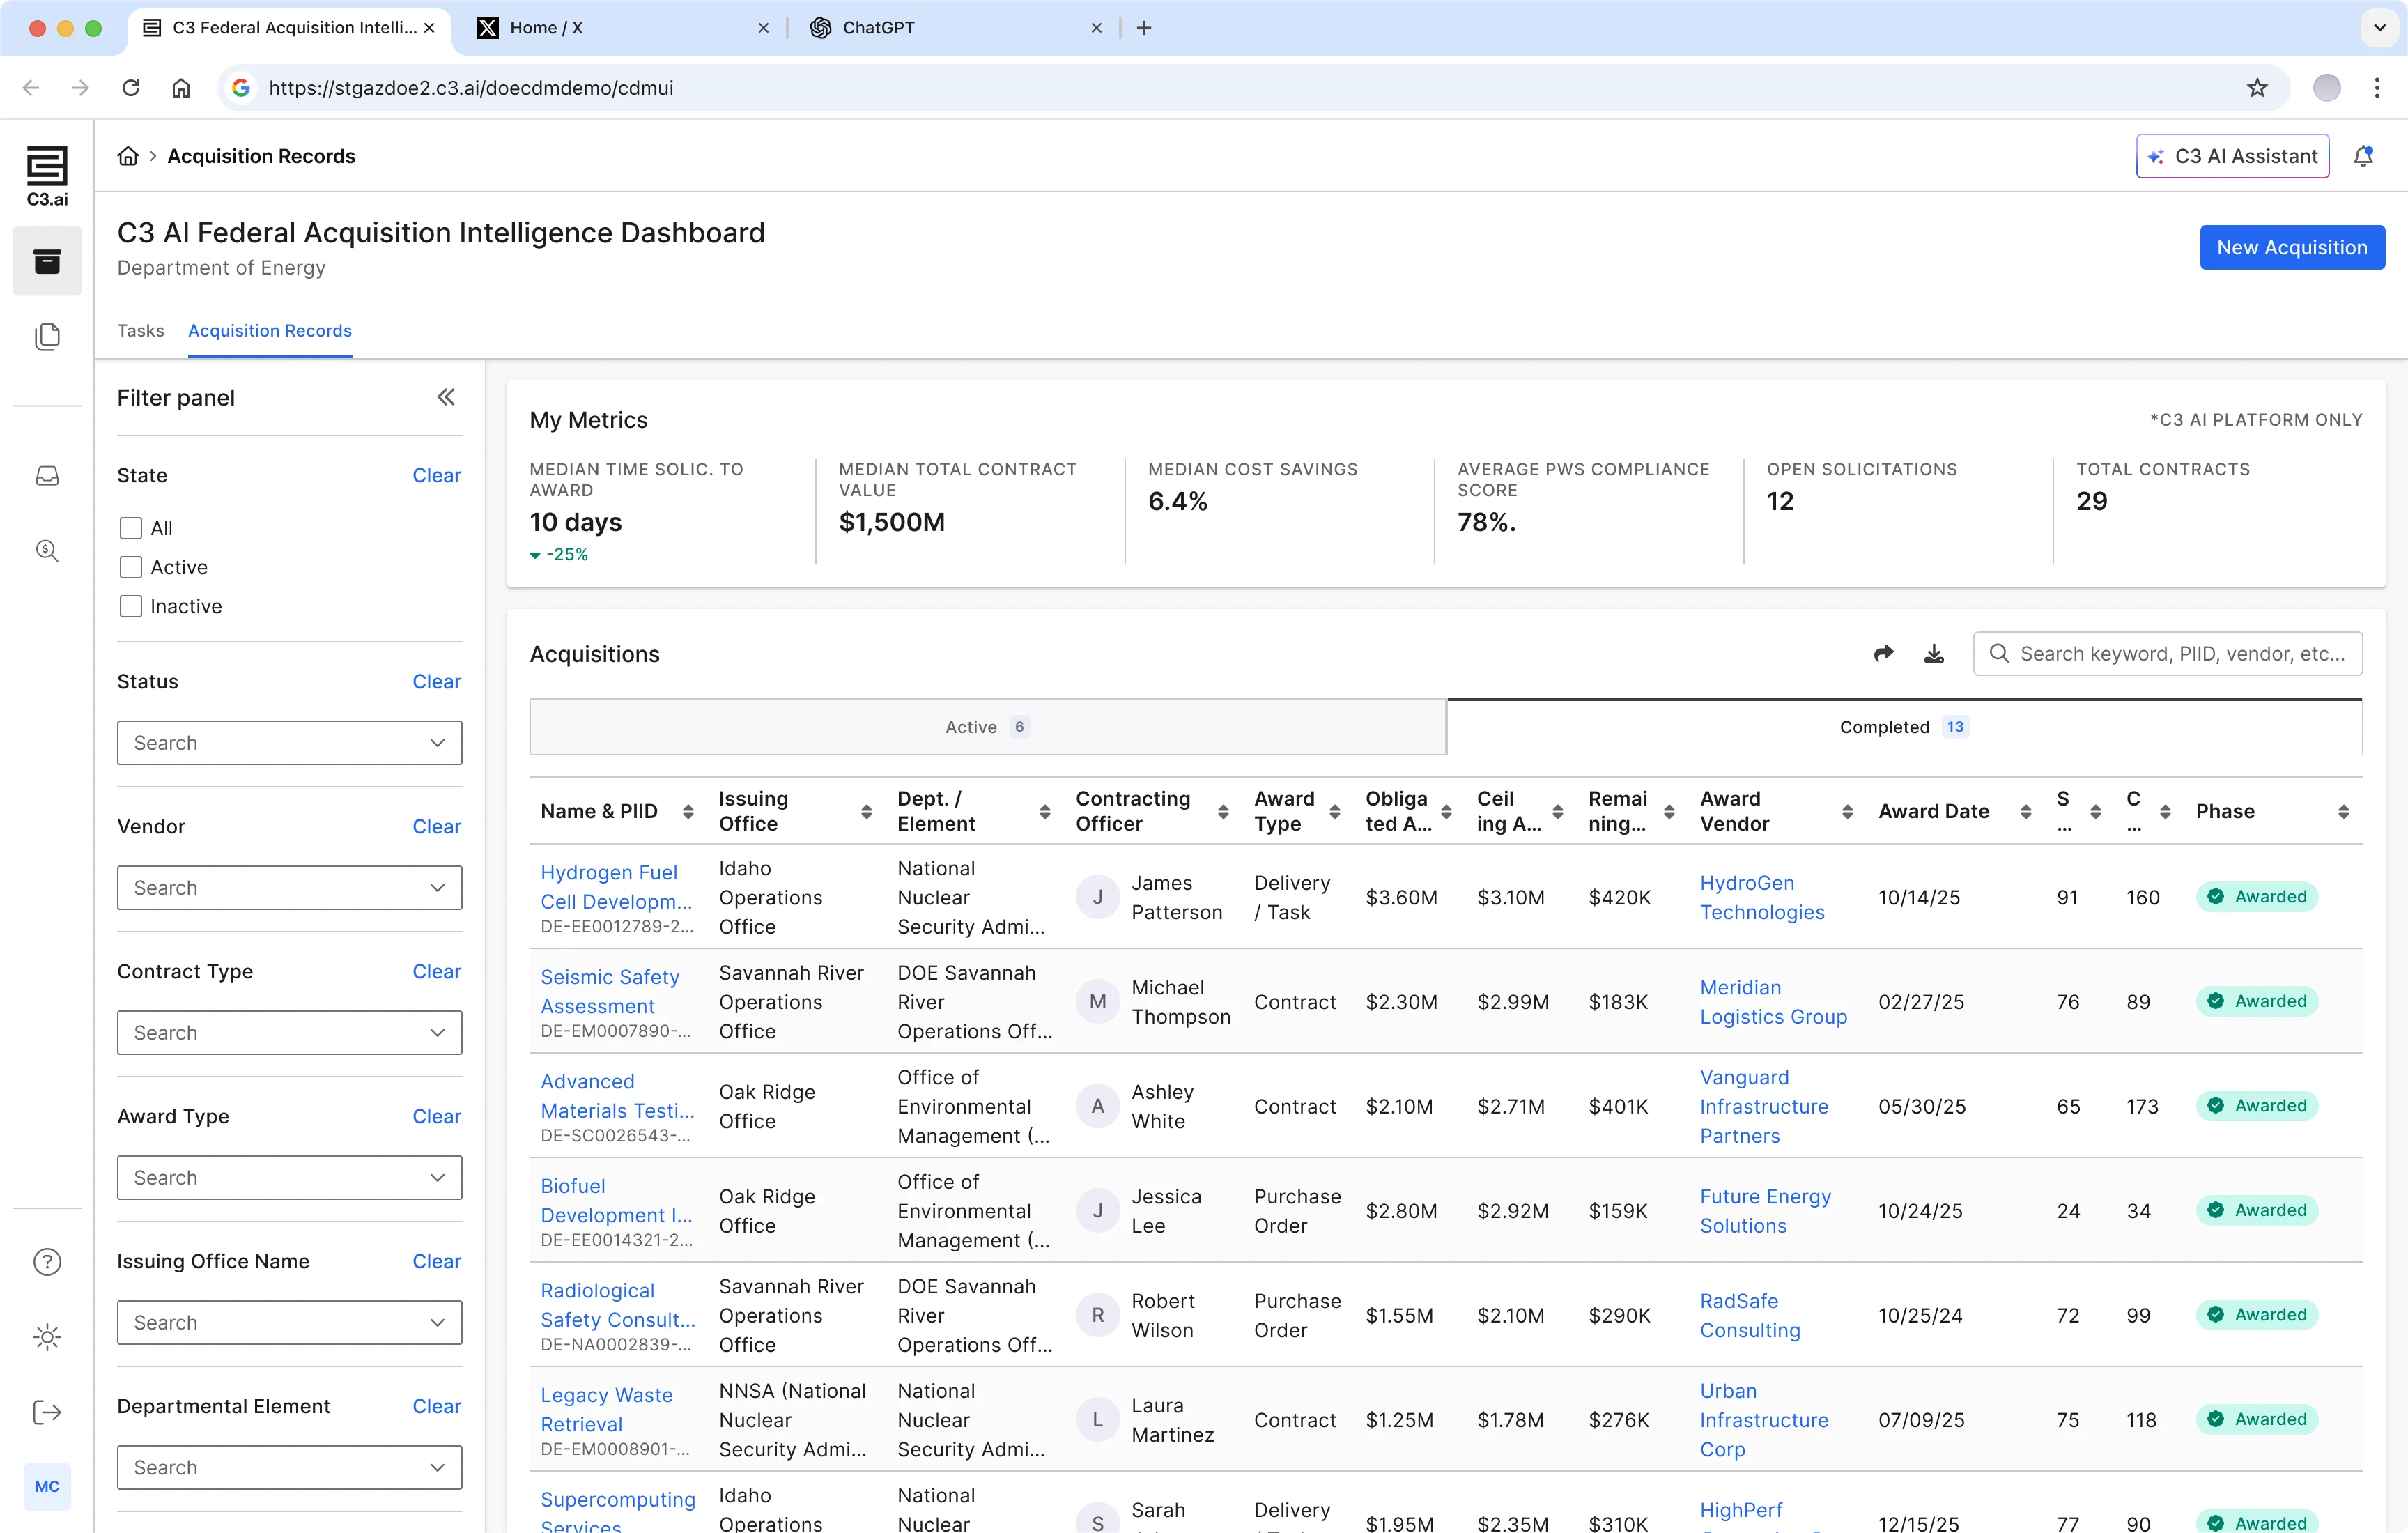This screenshot has height=1533, width=2408.
Task: Sort by Award Date column
Action: 2025,811
